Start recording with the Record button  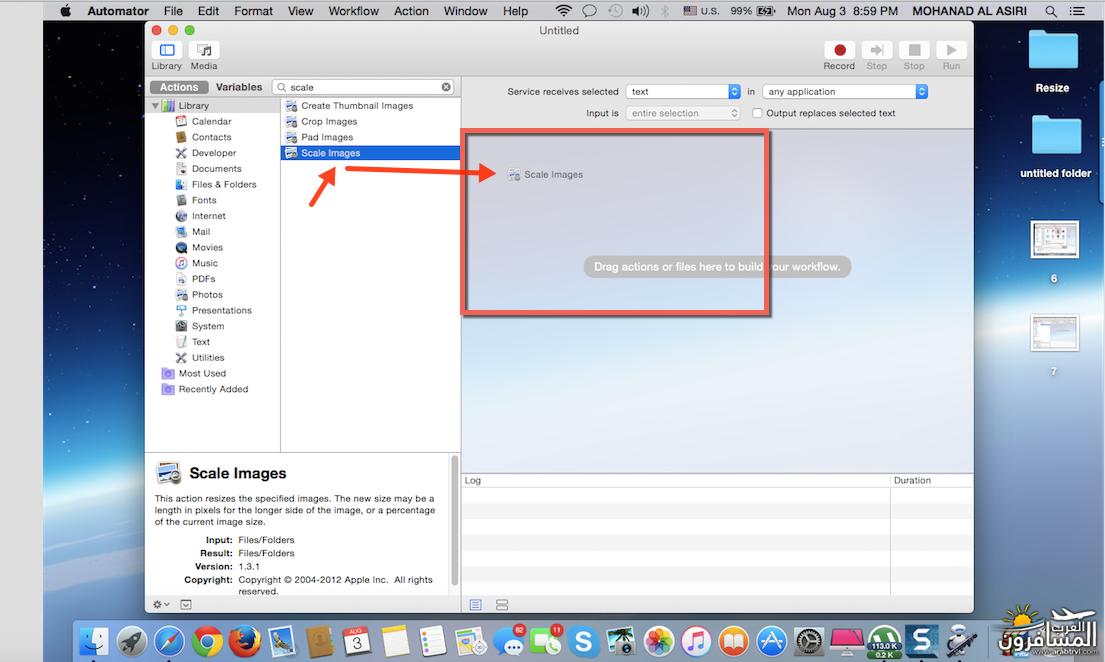pos(839,50)
